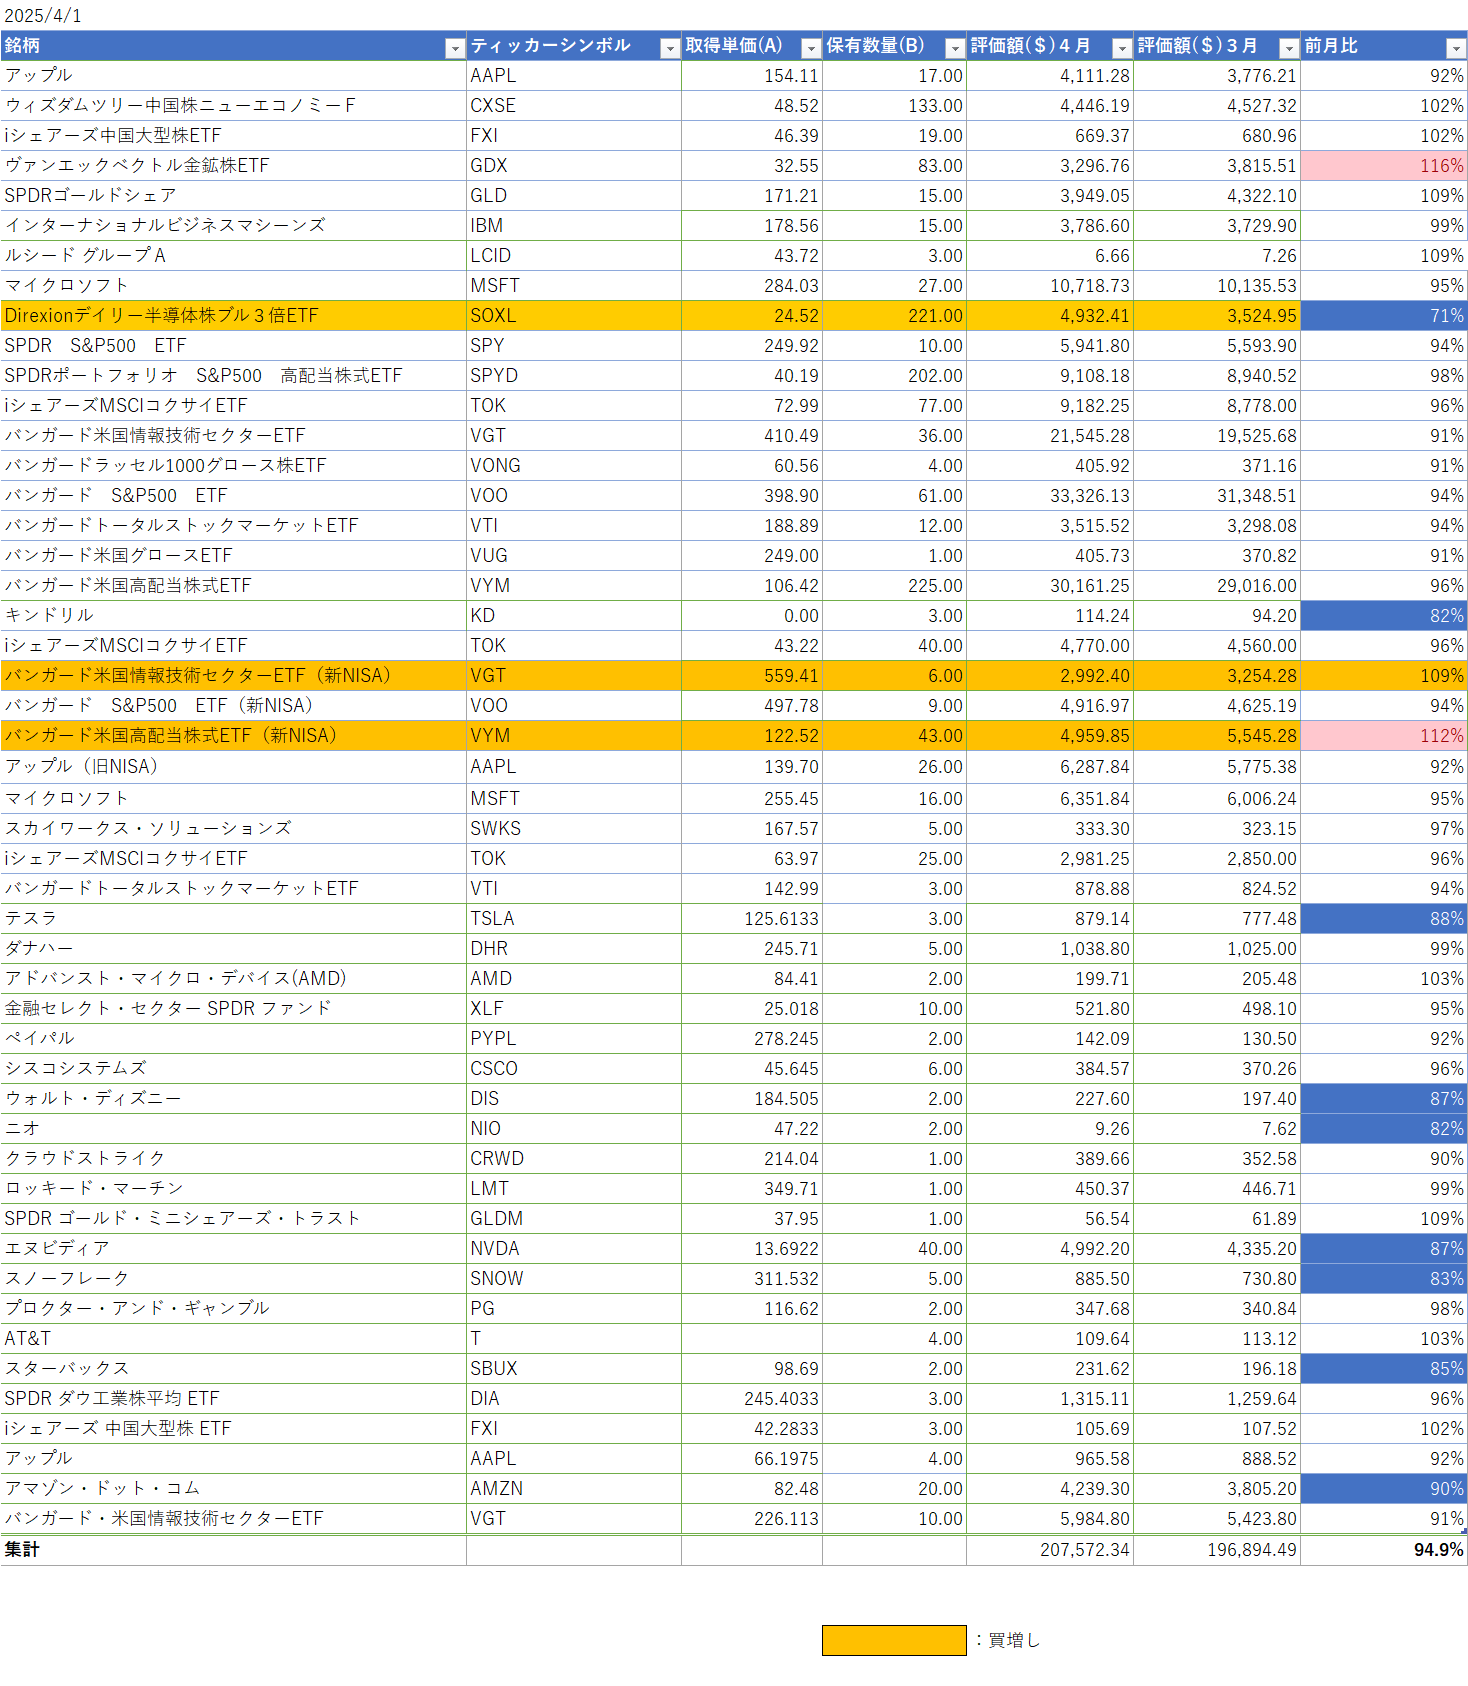Image resolution: width=1468 pixels, height=1686 pixels.
Task: Select the バンガード米国情報技術セクターETF(新NISA) cell
Action: (233, 676)
